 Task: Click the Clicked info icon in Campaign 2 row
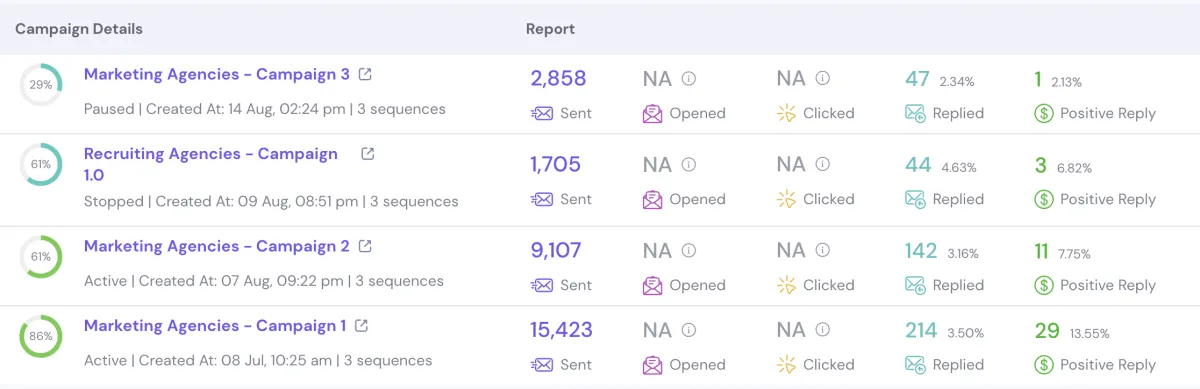[823, 251]
